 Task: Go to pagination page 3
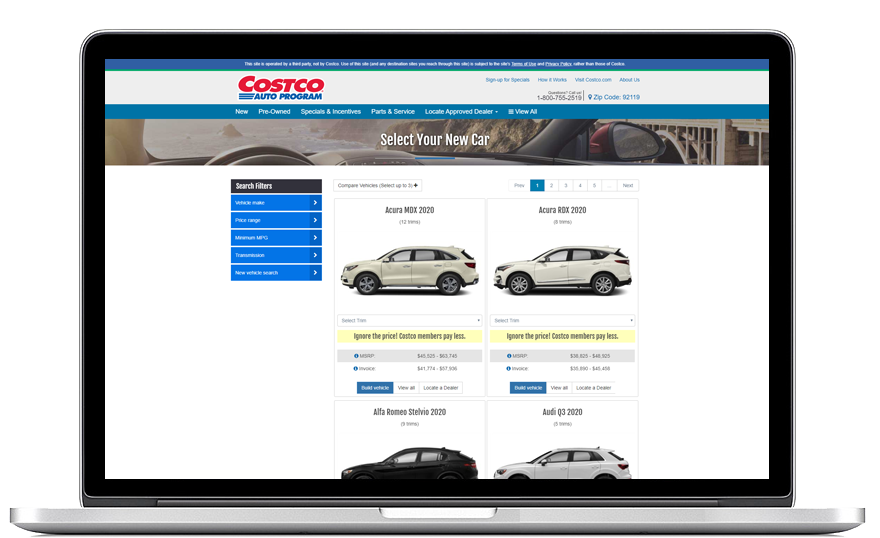tap(566, 185)
